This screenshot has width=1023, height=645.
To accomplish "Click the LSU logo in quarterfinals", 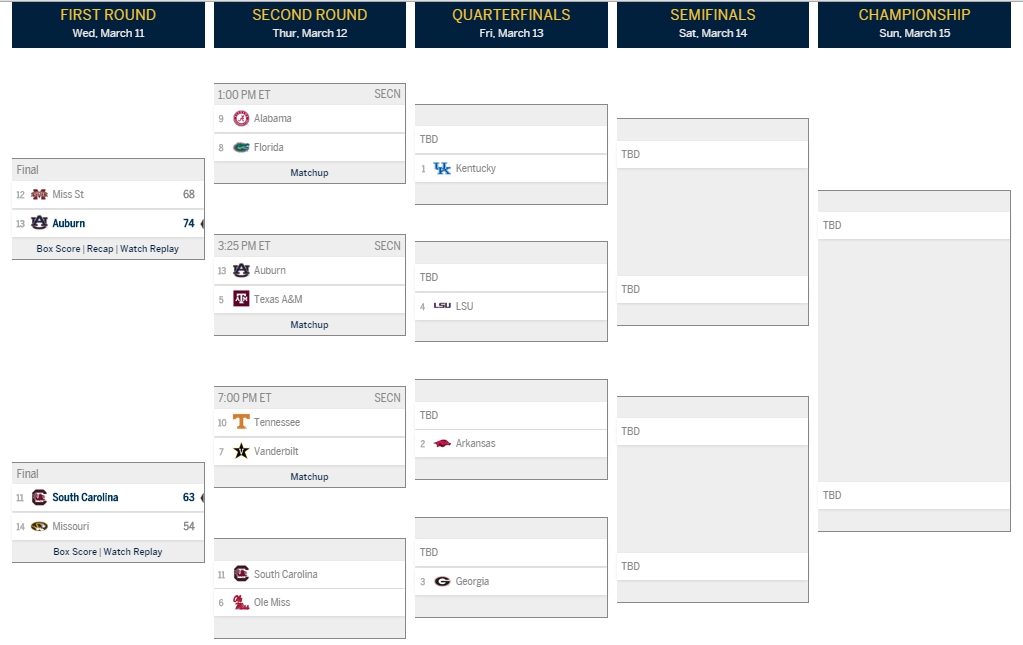I will [442, 305].
